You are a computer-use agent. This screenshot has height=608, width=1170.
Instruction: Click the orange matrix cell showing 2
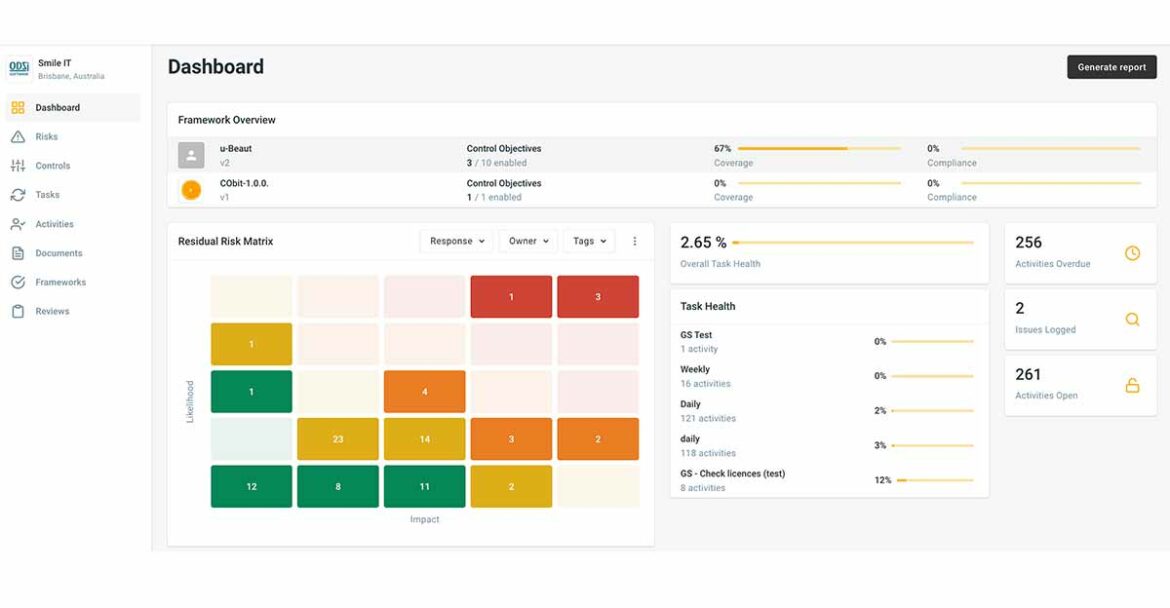[x=598, y=439]
